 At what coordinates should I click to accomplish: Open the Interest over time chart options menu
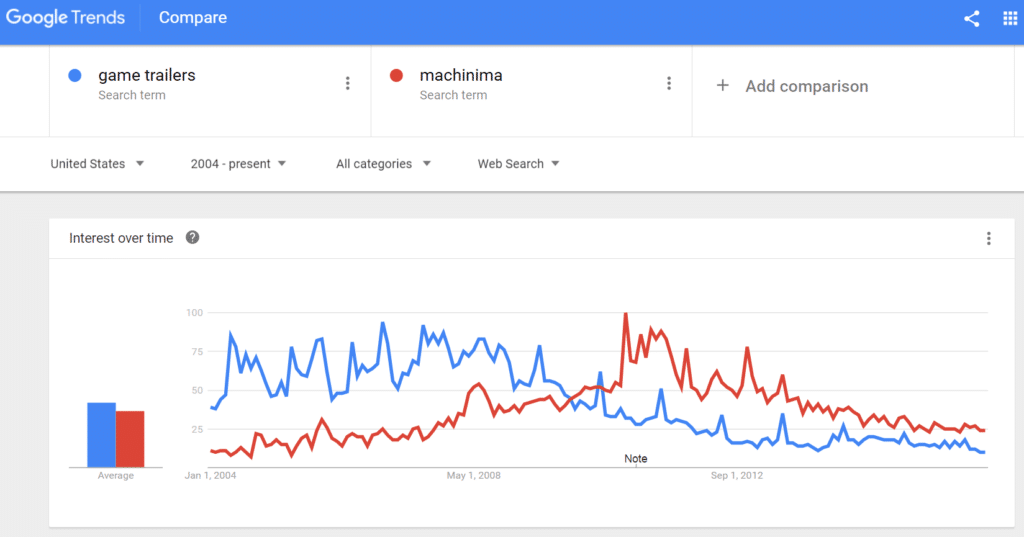[x=989, y=238]
